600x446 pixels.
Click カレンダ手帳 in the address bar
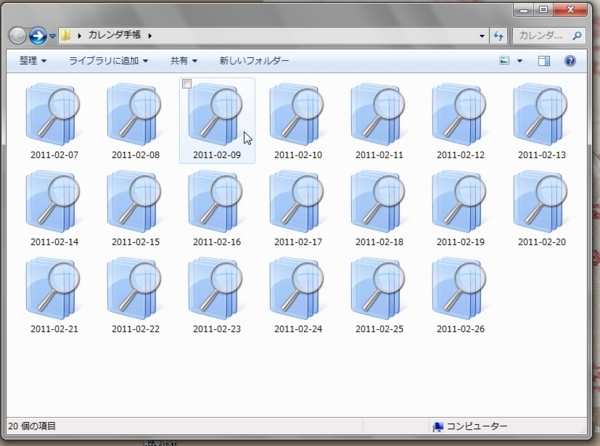click(114, 35)
